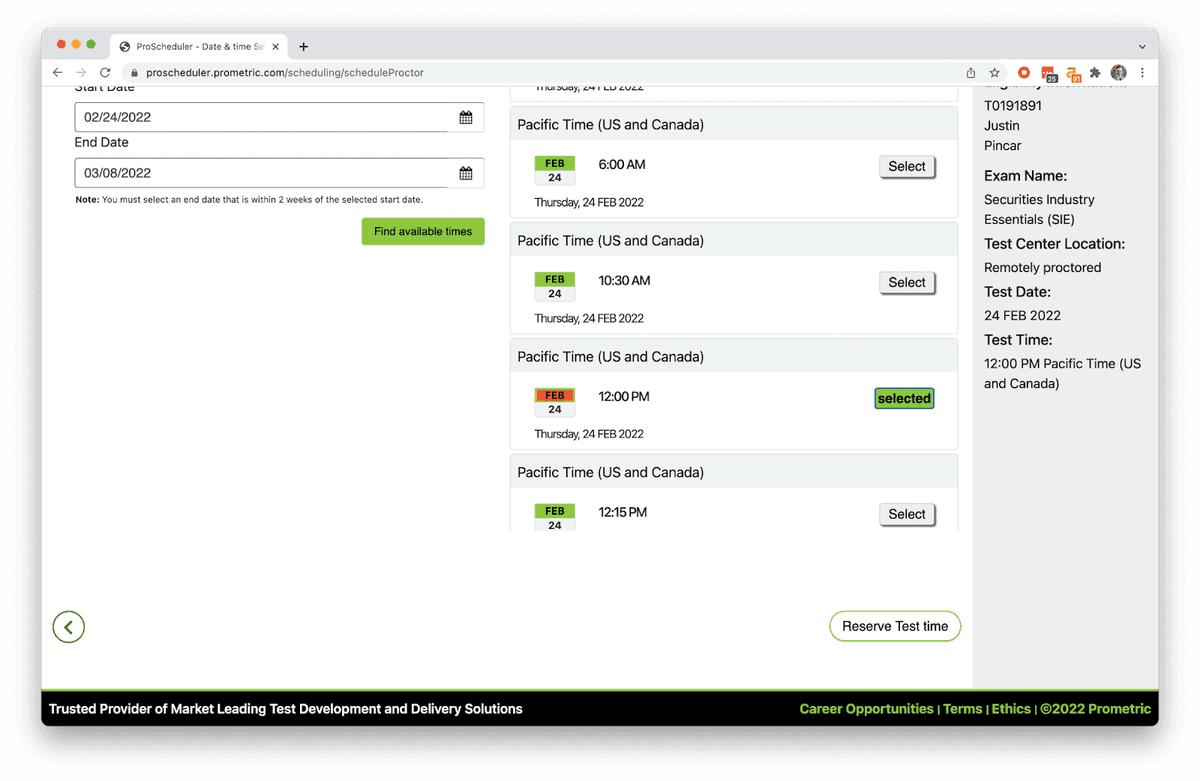1200x781 pixels.
Task: Click the browser back arrow
Action: (x=58, y=73)
